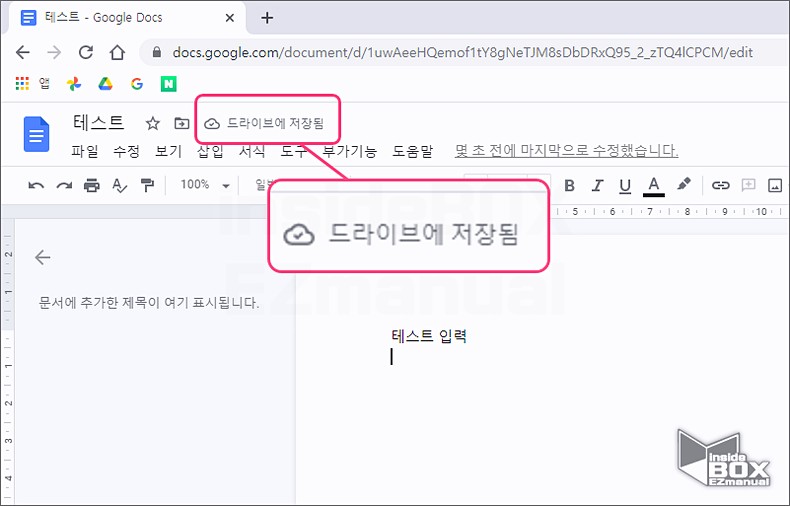The height and width of the screenshot is (506, 790).
Task: Toggle Underline formatting
Action: (626, 185)
